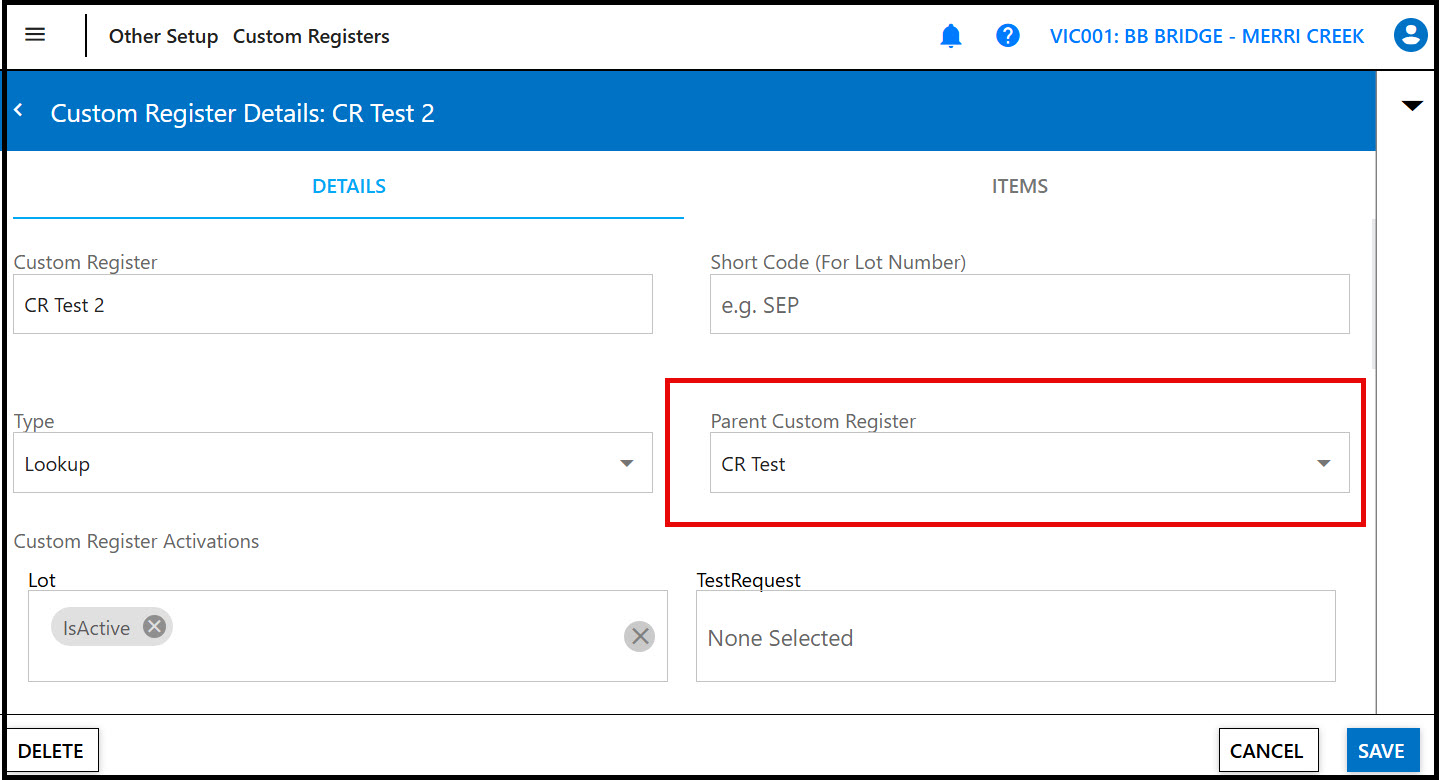
Task: Focus the Short Code input field
Action: tap(1029, 305)
